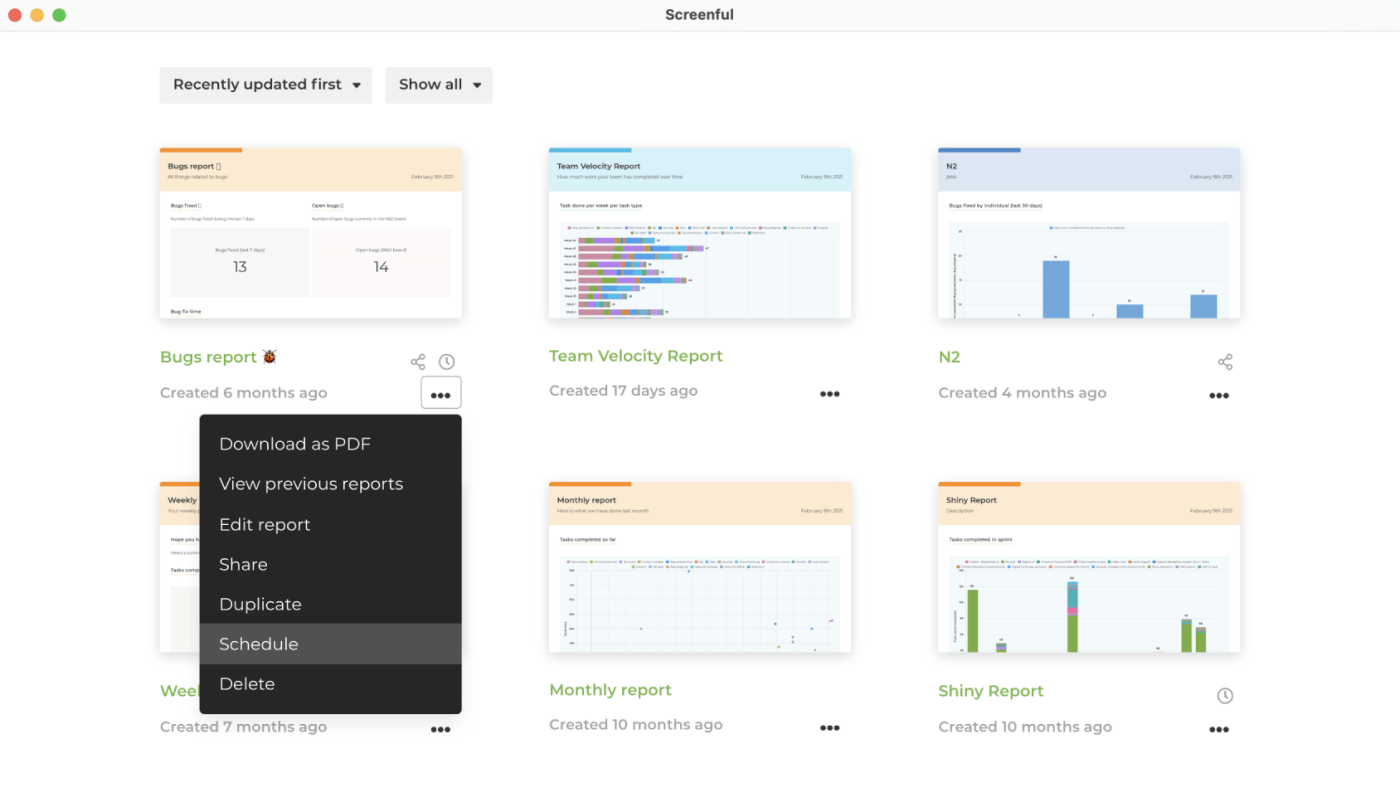Click share icon on Bugs report
Screen dimensions: 1400x806
click(x=418, y=362)
